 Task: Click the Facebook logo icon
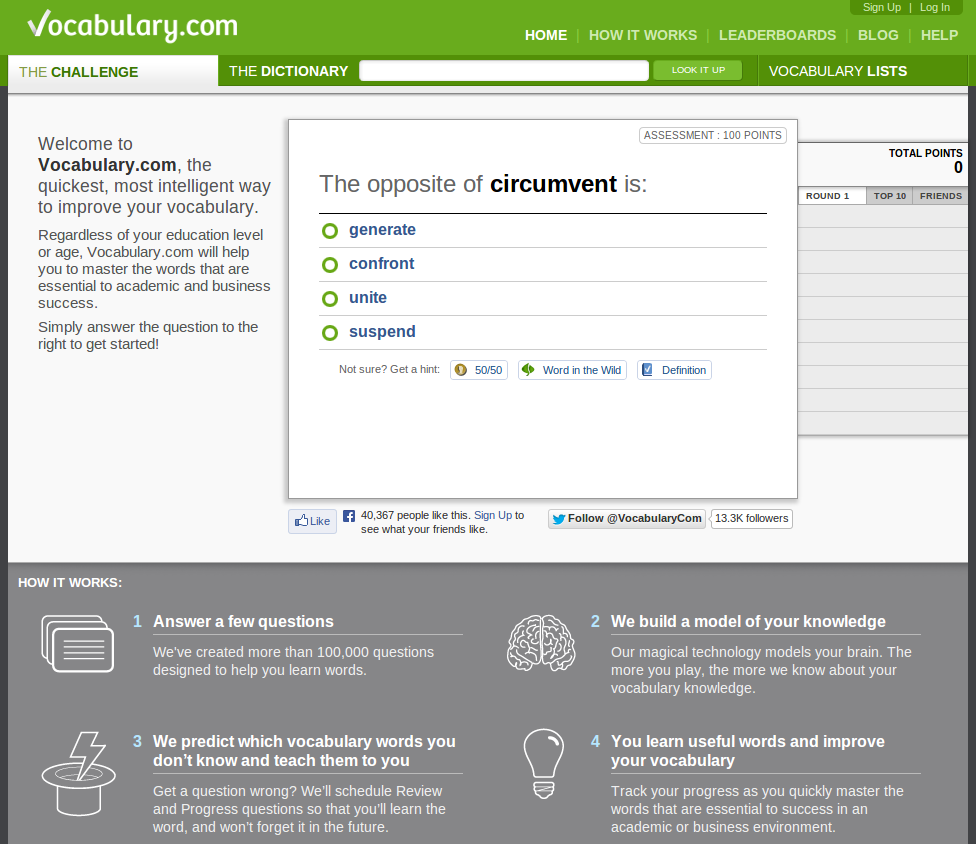point(349,515)
